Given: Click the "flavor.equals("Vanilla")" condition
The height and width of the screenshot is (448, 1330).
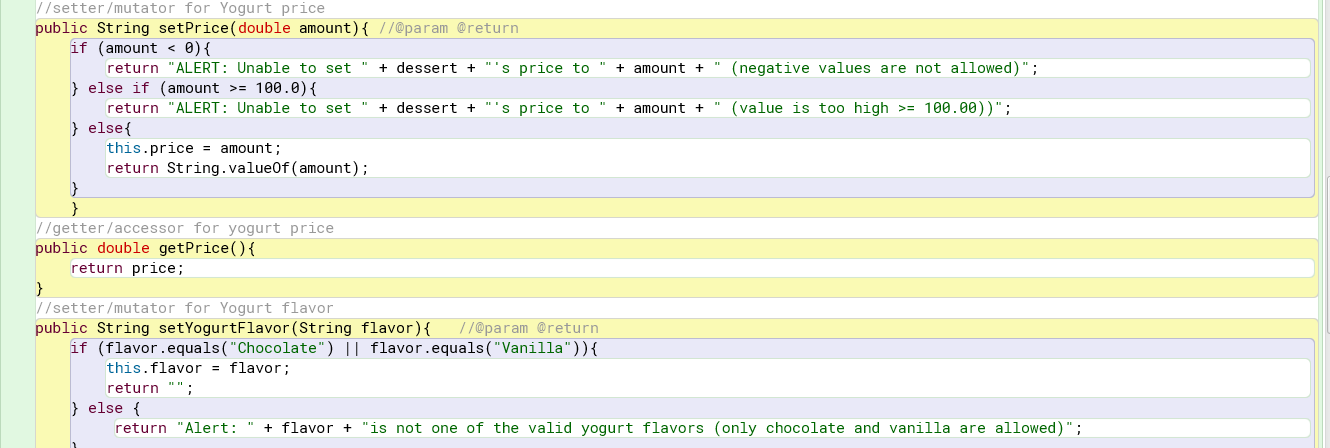Looking at the screenshot, I should point(475,348).
